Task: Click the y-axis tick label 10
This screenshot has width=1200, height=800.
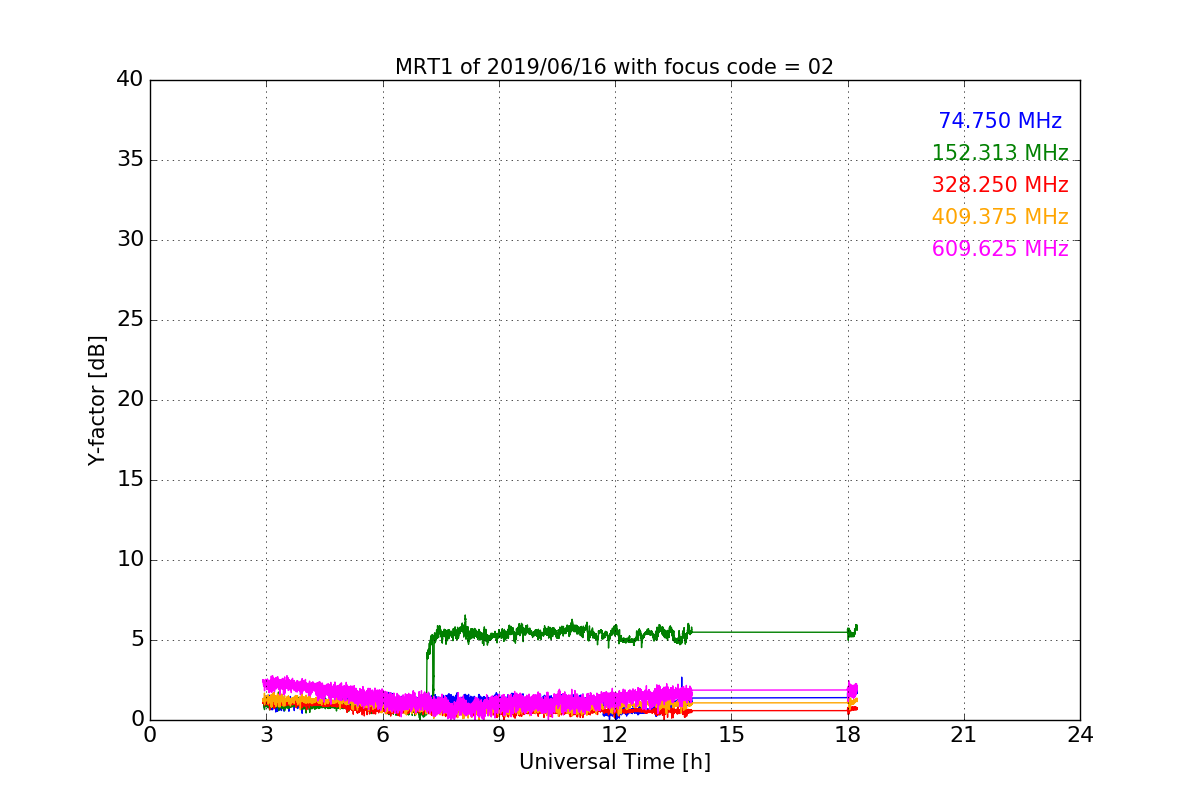Action: (x=130, y=560)
